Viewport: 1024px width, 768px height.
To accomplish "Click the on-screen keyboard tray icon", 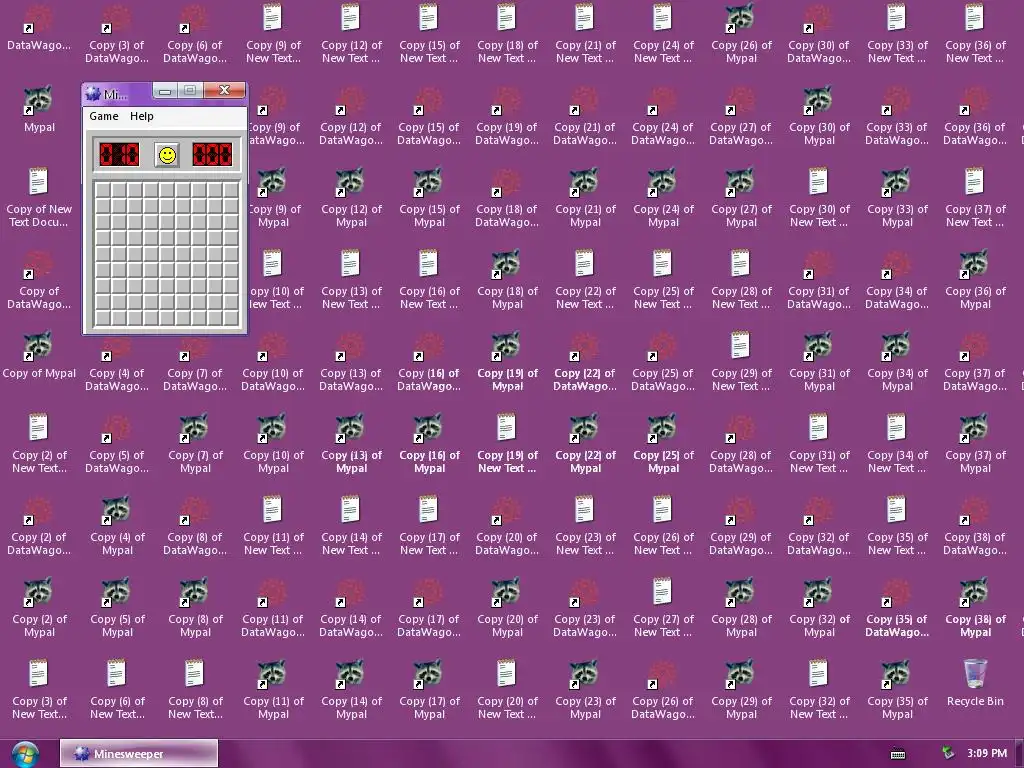I will pyautogui.click(x=898, y=754).
